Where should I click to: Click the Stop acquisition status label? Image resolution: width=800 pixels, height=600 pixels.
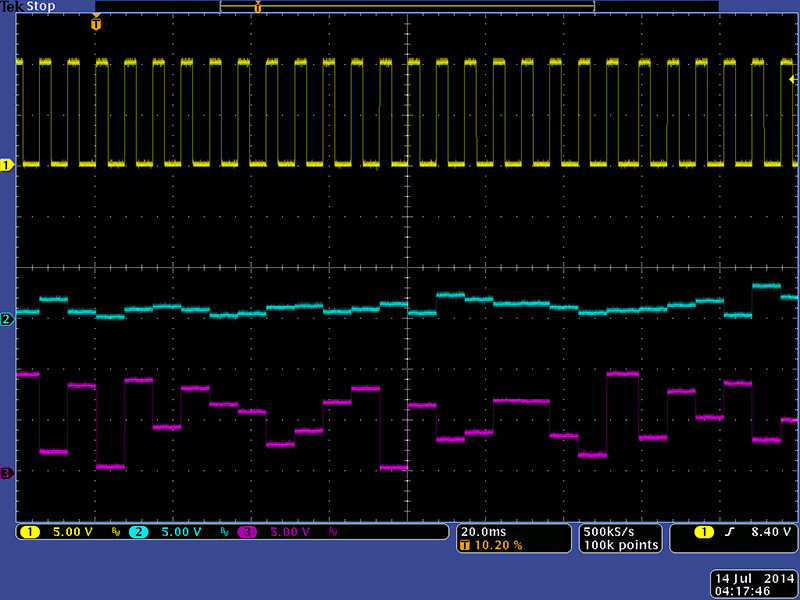tap(41, 7)
